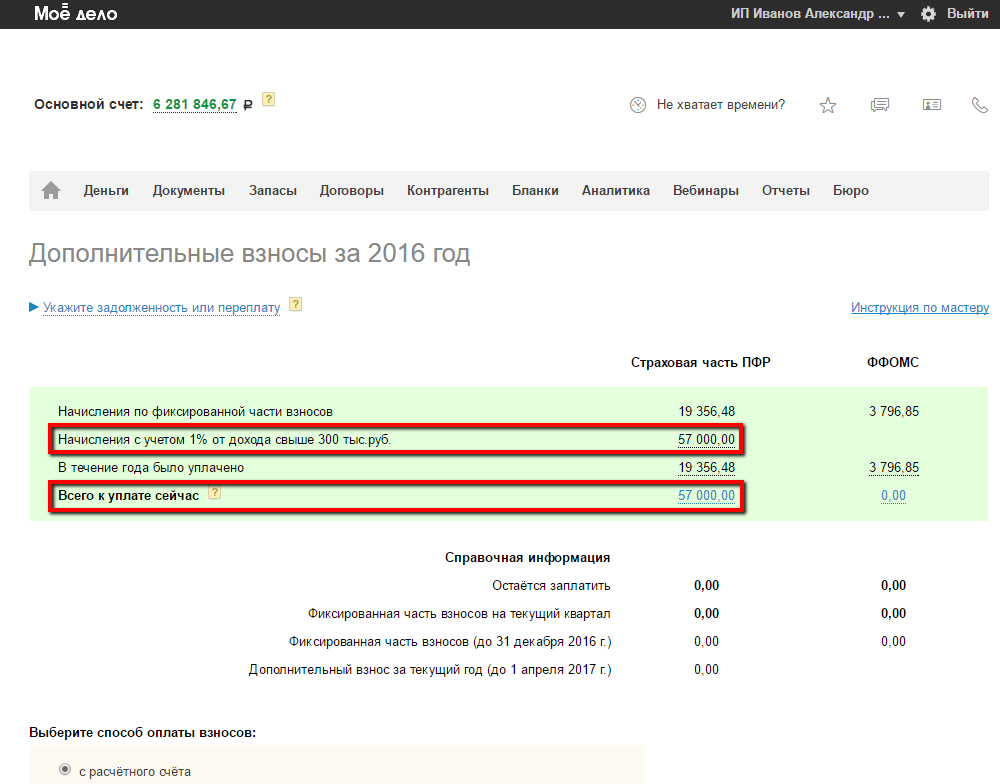The width and height of the screenshot is (1000, 784).
Task: Open the chat messages icon
Action: 880,105
